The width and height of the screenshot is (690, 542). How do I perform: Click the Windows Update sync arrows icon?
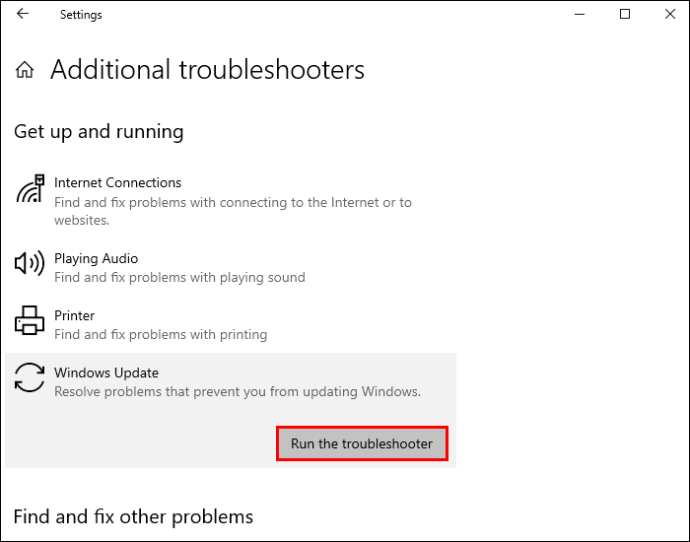coord(30,378)
